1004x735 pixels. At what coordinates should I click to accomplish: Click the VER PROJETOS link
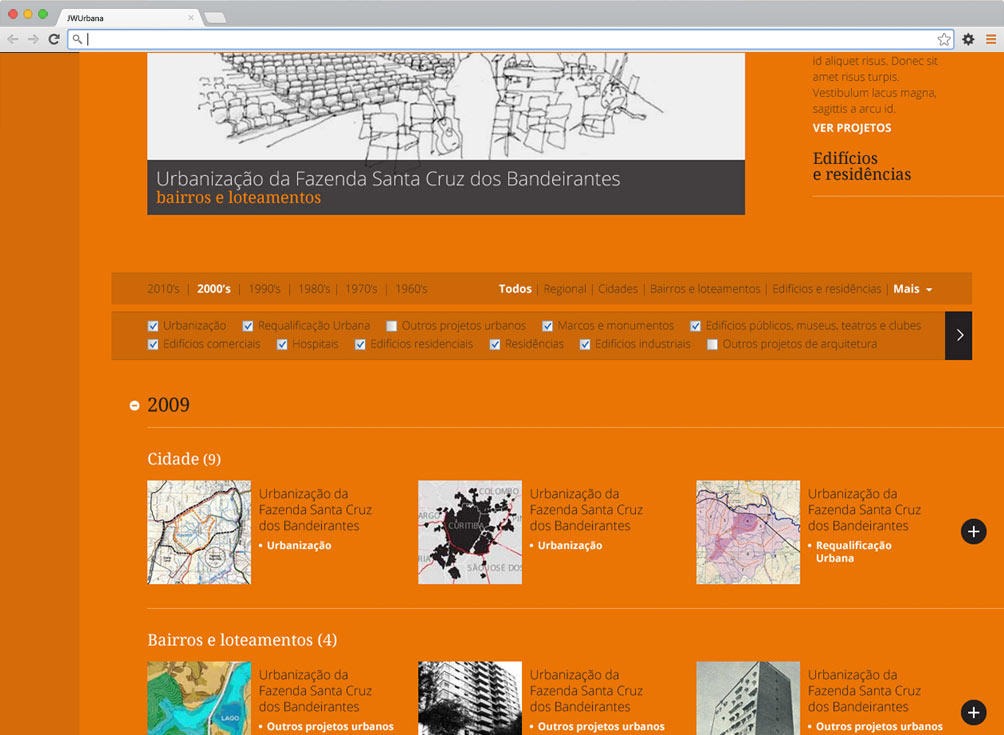click(851, 128)
